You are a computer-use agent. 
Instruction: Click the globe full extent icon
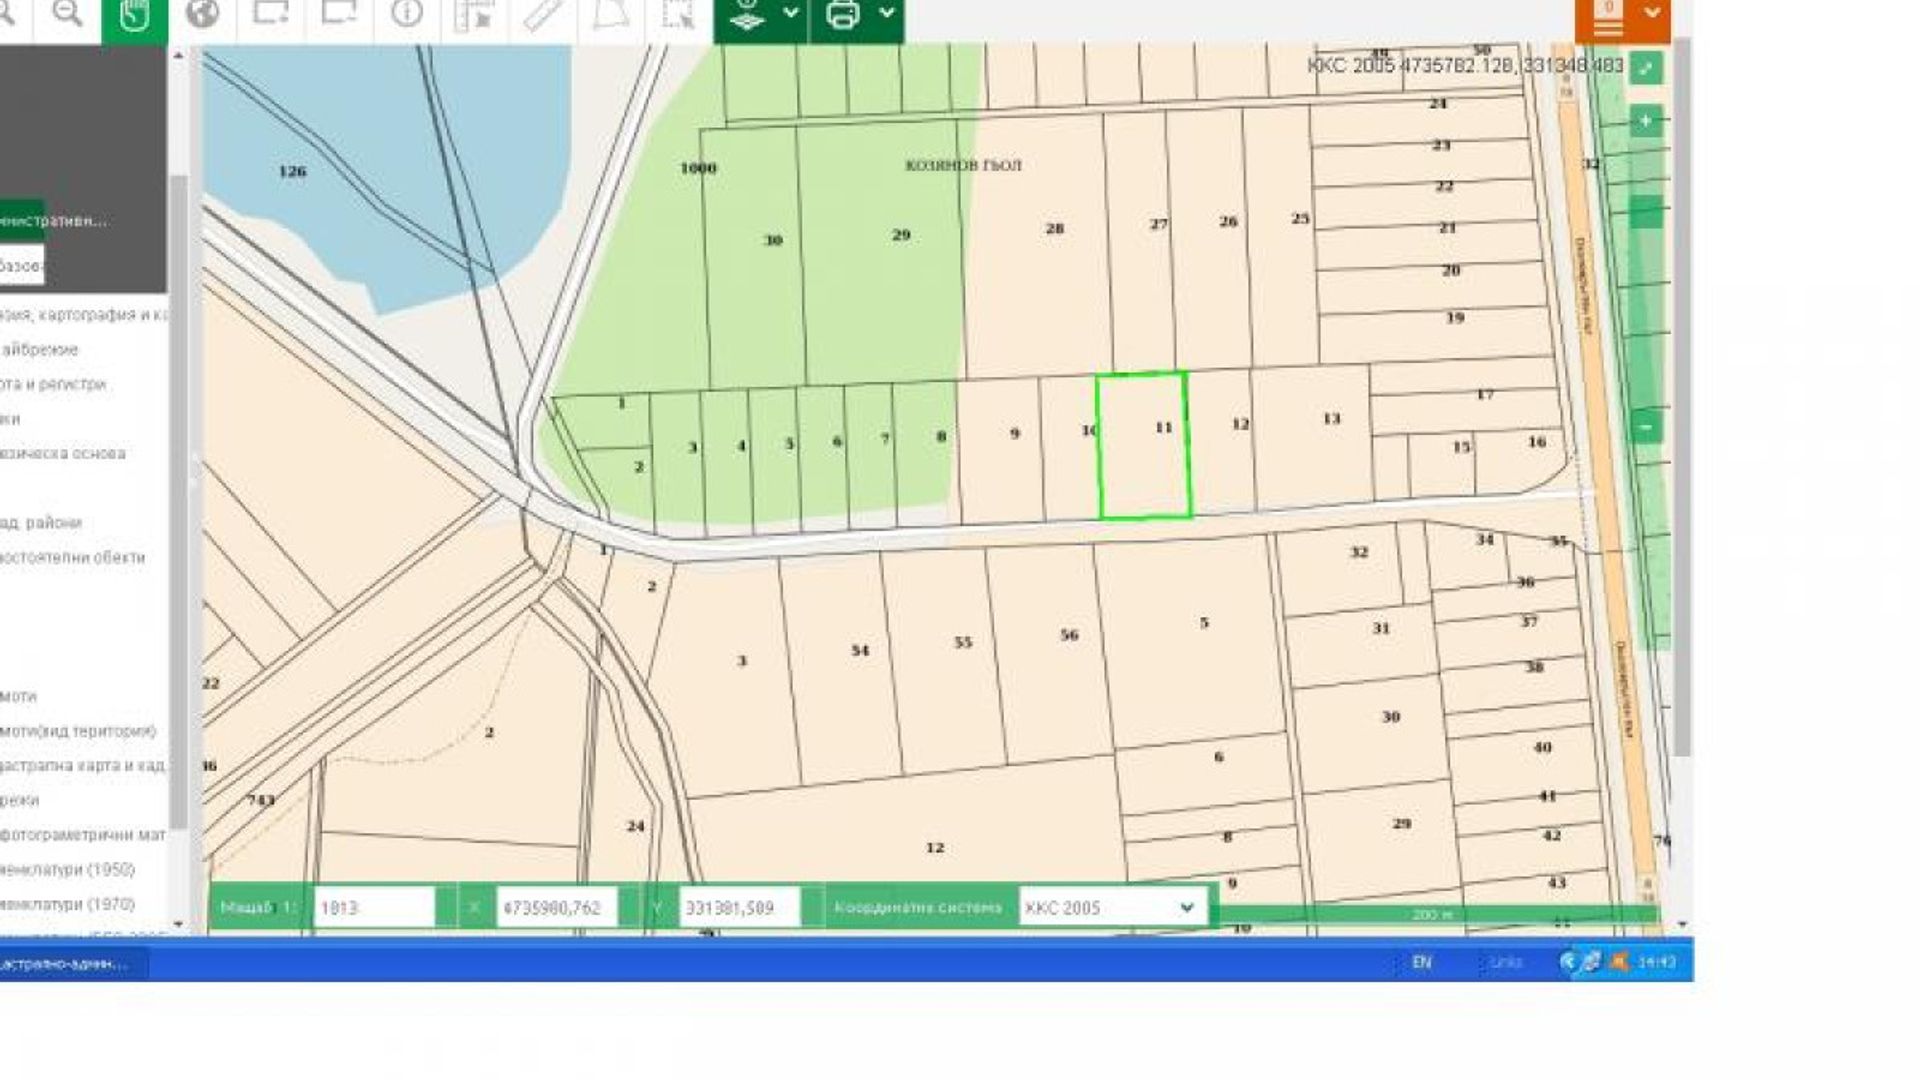coord(203,14)
